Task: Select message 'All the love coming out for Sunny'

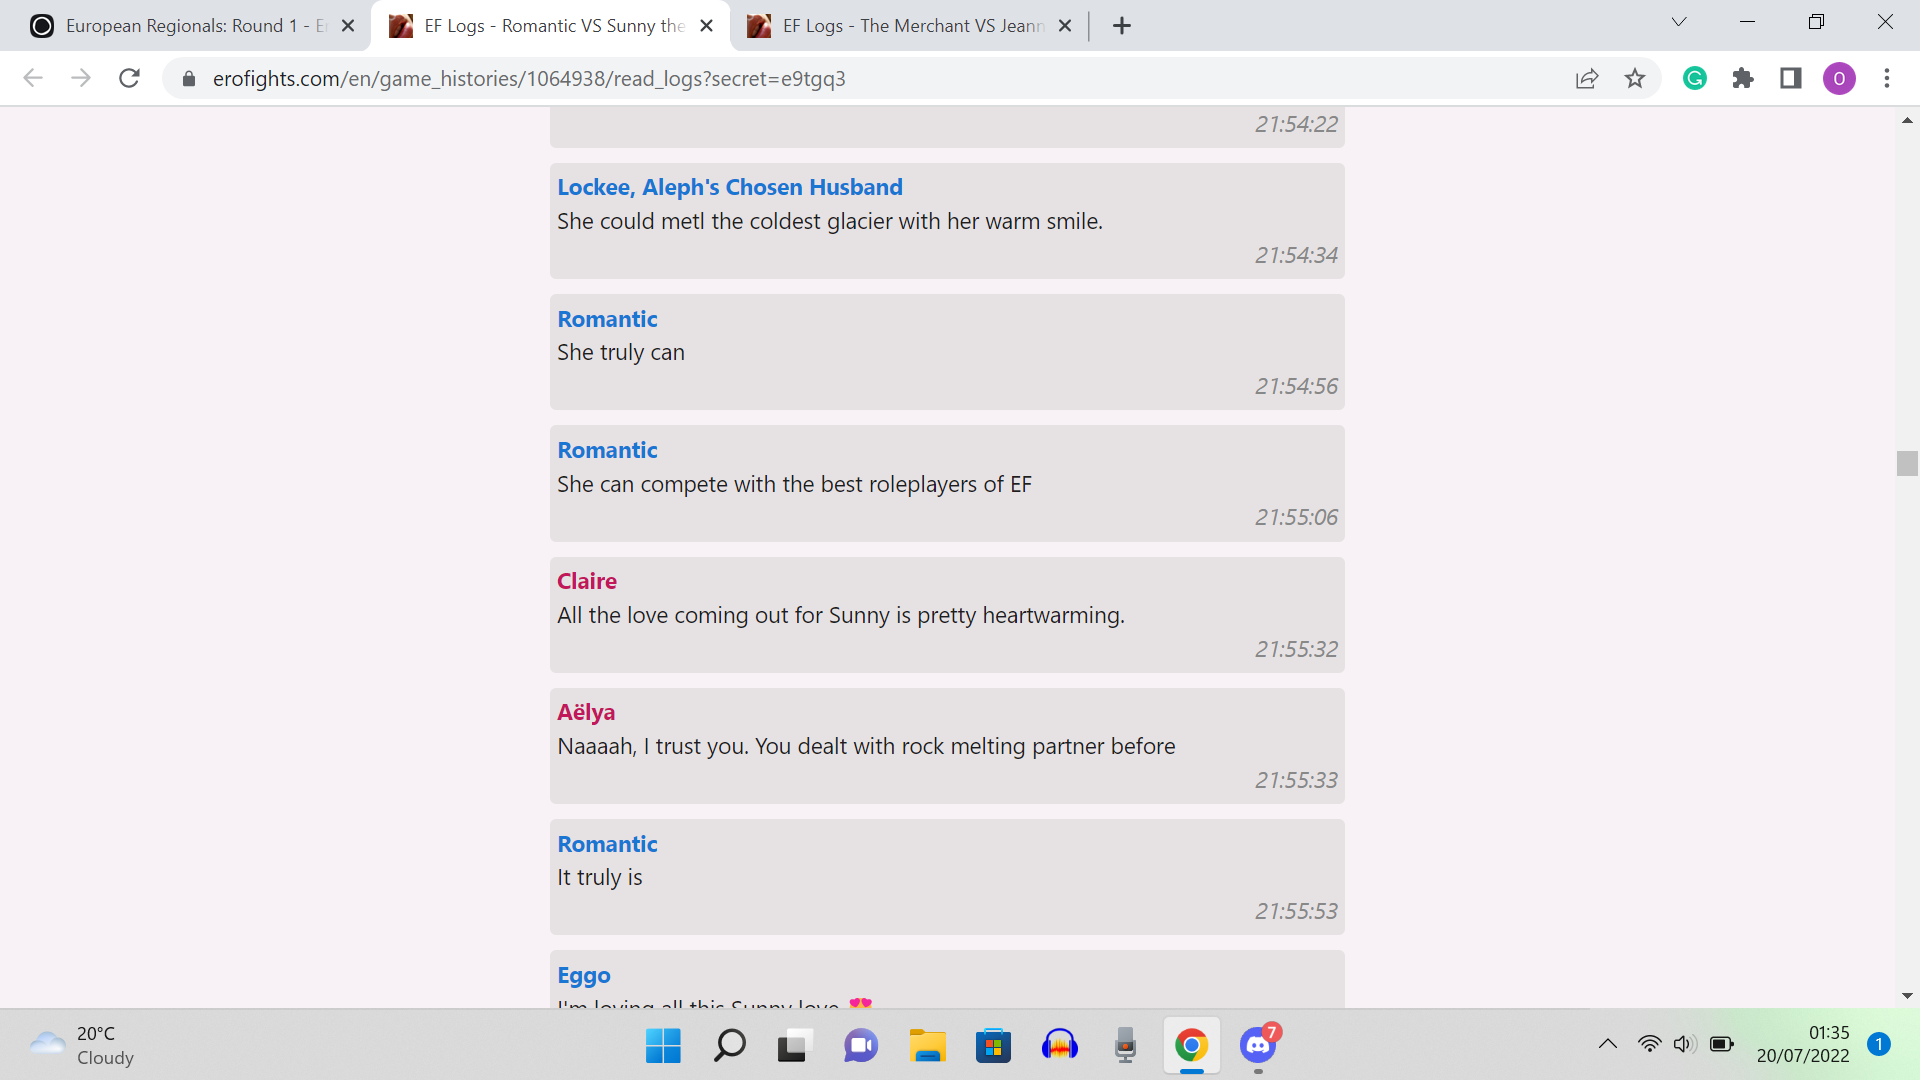Action: pos(841,615)
